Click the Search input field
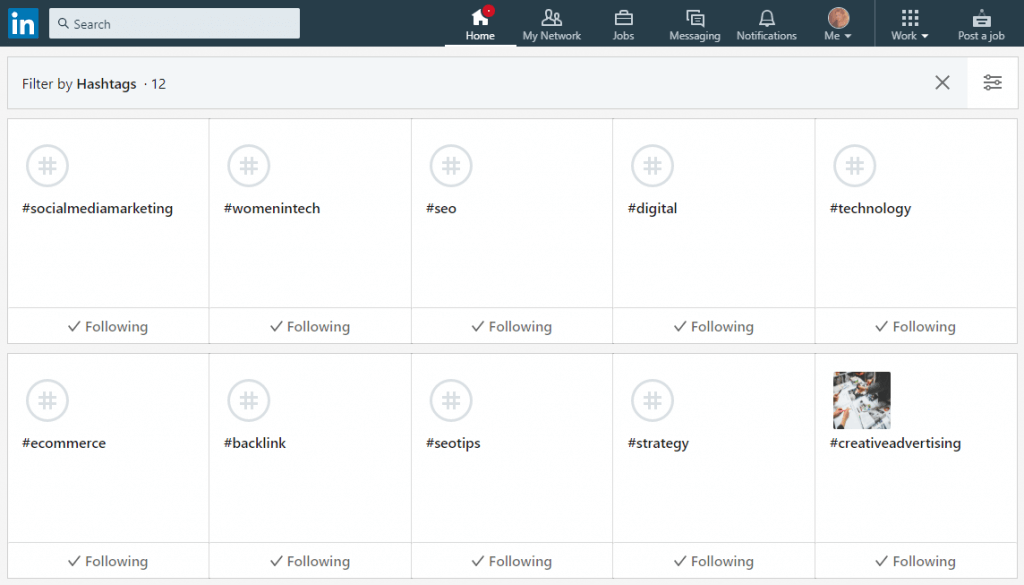1024x585 pixels. pos(174,24)
